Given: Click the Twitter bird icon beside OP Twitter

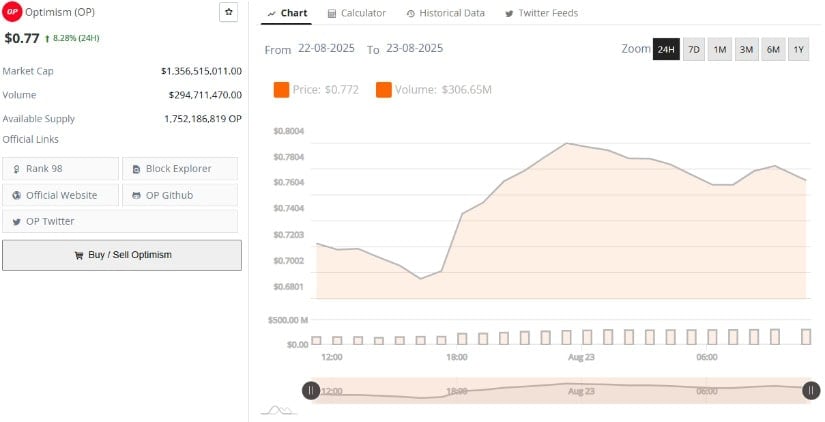Looking at the screenshot, I should pos(16,222).
